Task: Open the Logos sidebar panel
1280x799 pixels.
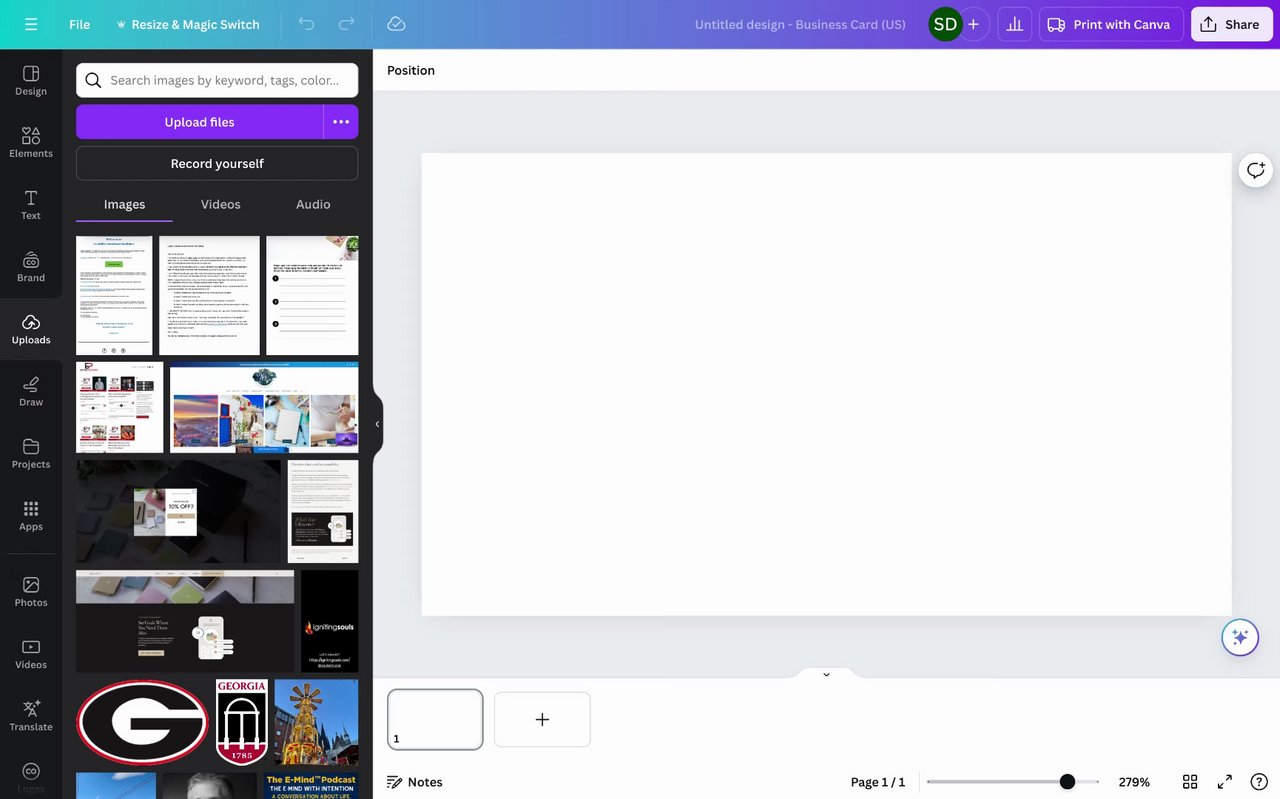Action: point(31,778)
